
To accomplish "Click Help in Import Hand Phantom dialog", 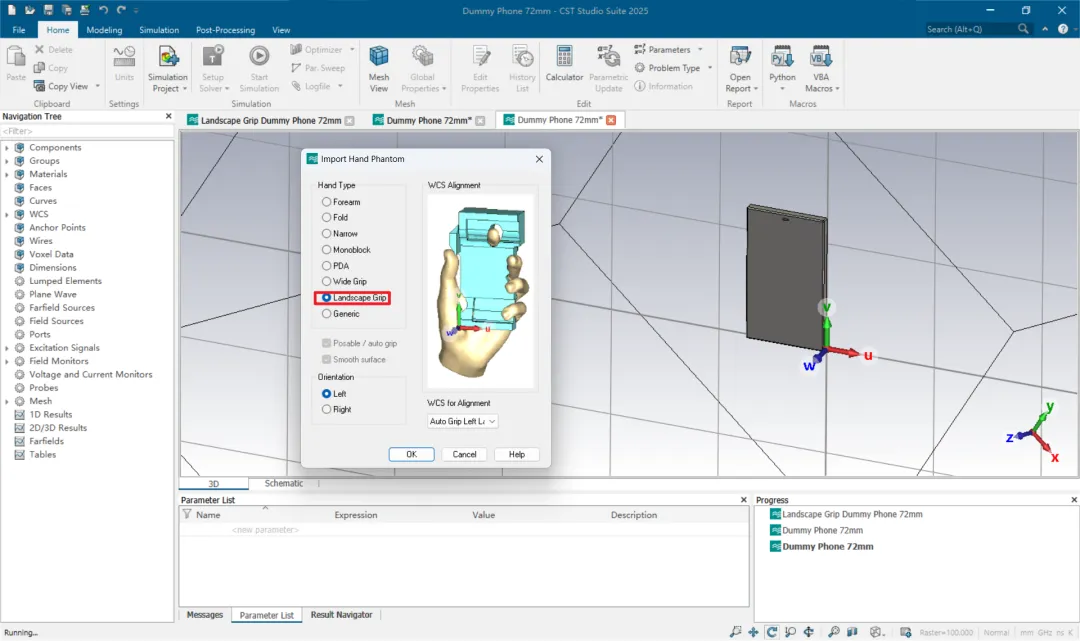I will pyautogui.click(x=517, y=454).
